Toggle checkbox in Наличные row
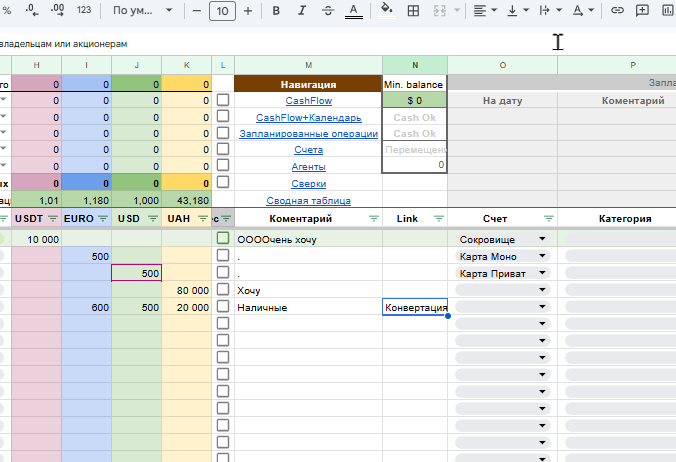676x462 pixels. [x=223, y=306]
